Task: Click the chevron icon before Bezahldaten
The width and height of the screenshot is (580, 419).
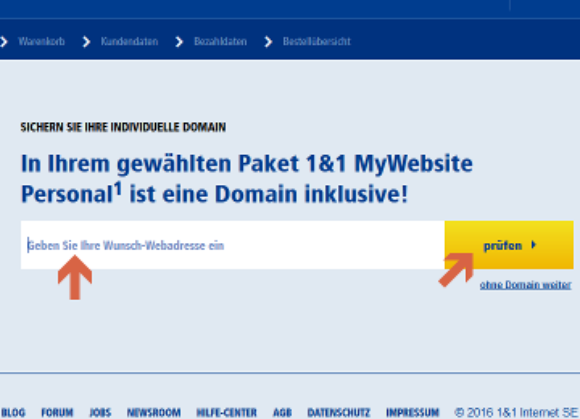Action: pyautogui.click(x=179, y=41)
